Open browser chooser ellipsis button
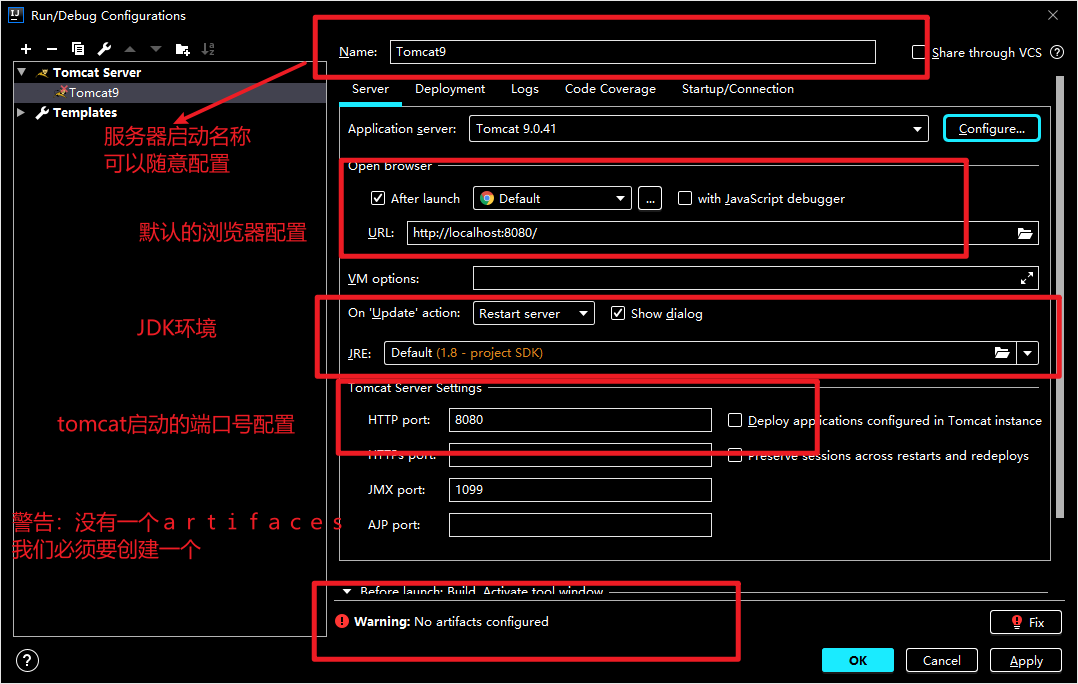The image size is (1078, 684). tap(650, 199)
